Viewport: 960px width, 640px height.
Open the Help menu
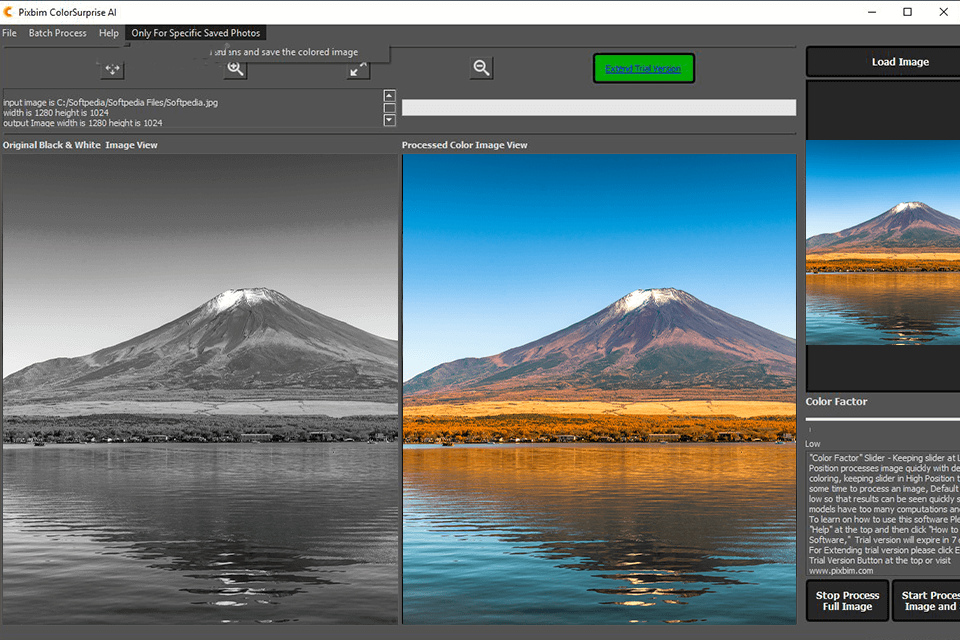point(109,33)
